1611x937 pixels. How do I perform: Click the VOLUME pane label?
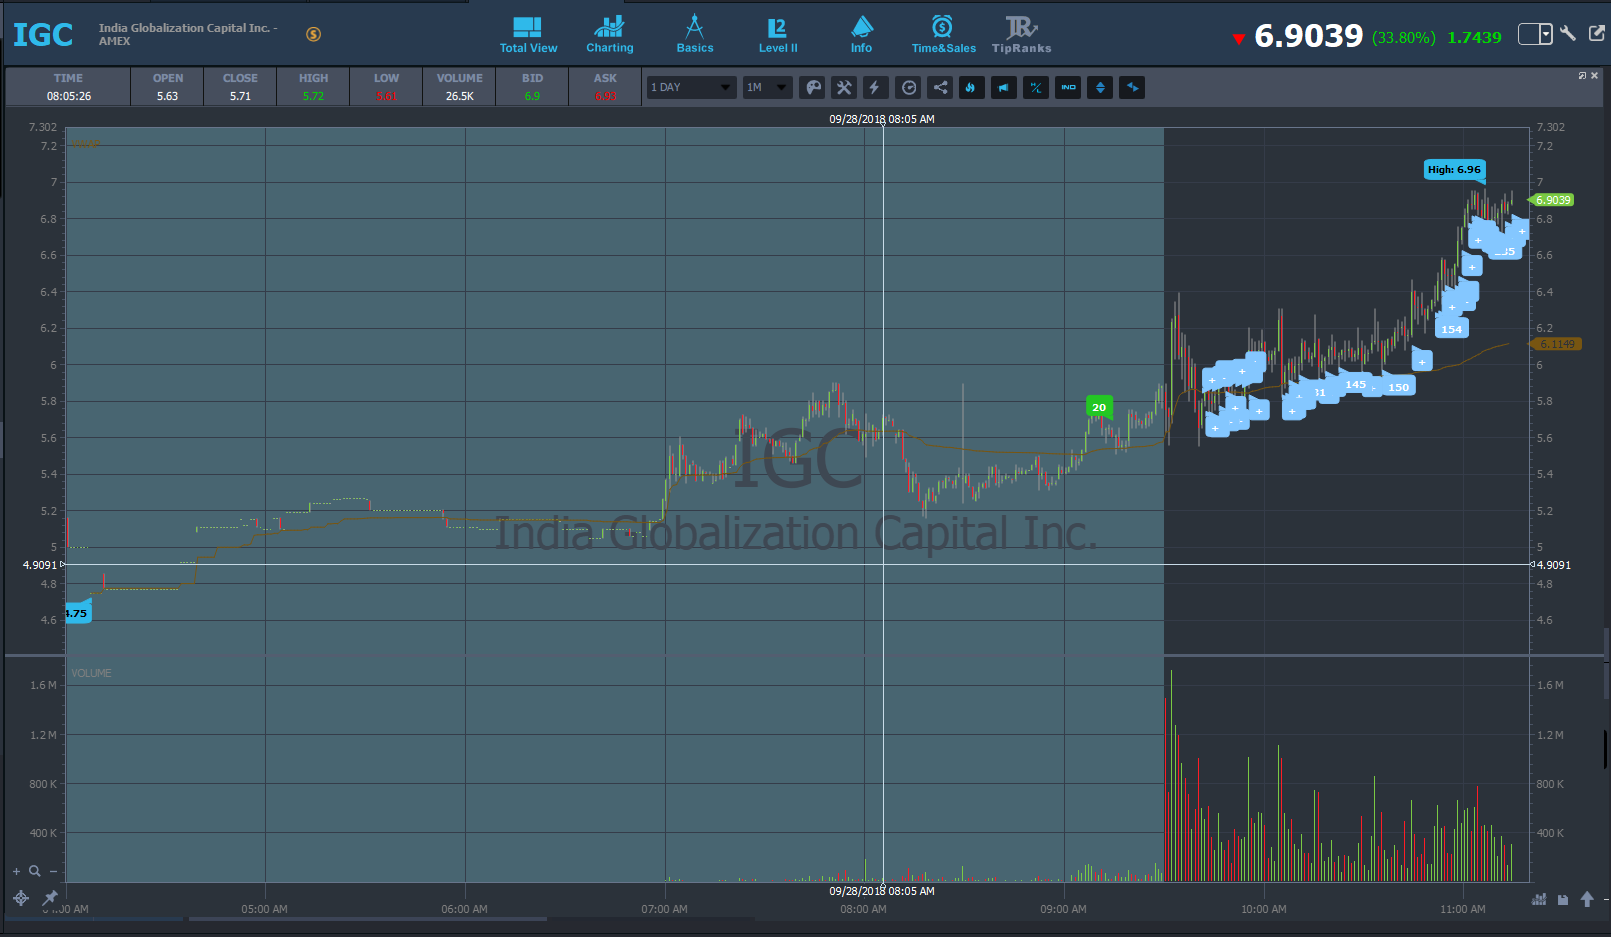click(91, 673)
